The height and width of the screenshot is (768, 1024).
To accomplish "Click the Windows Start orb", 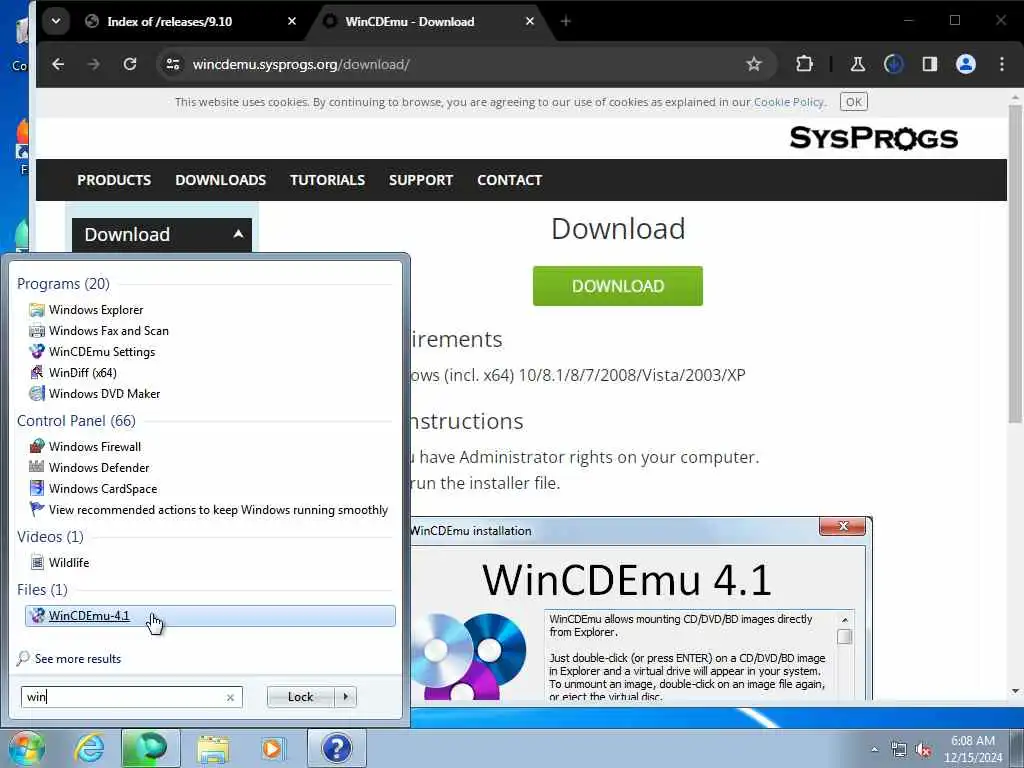I will 26,748.
